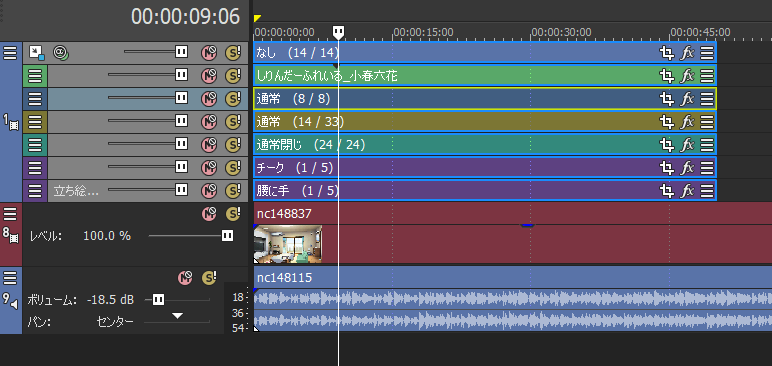Open pan/crop on the 腰に手 (1 / 5) clip
Screen dimensions: 772x366
pyautogui.click(x=667, y=191)
